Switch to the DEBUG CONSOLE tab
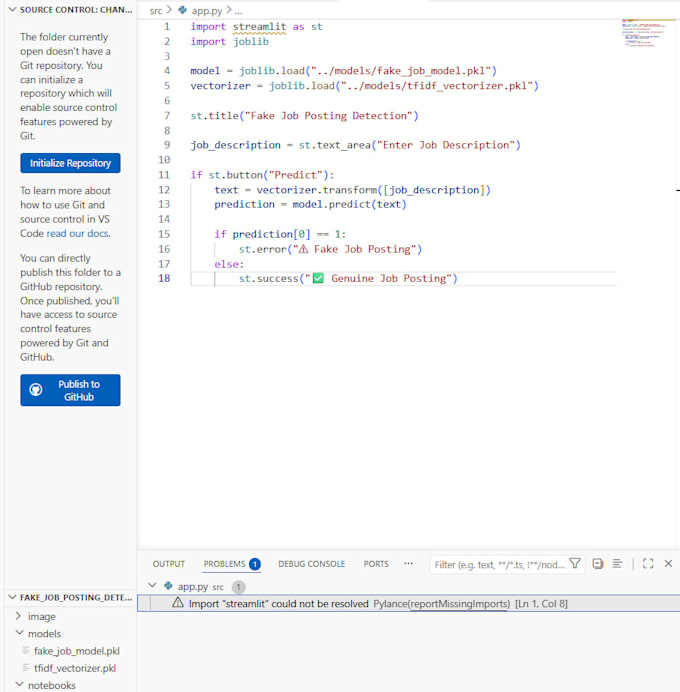The height and width of the screenshot is (692, 680). (x=312, y=564)
